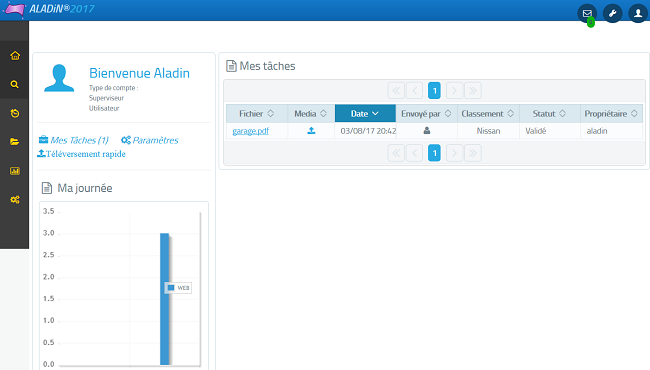This screenshot has height=370, width=650.
Task: Sort tasks by Statut column
Action: [549, 114]
